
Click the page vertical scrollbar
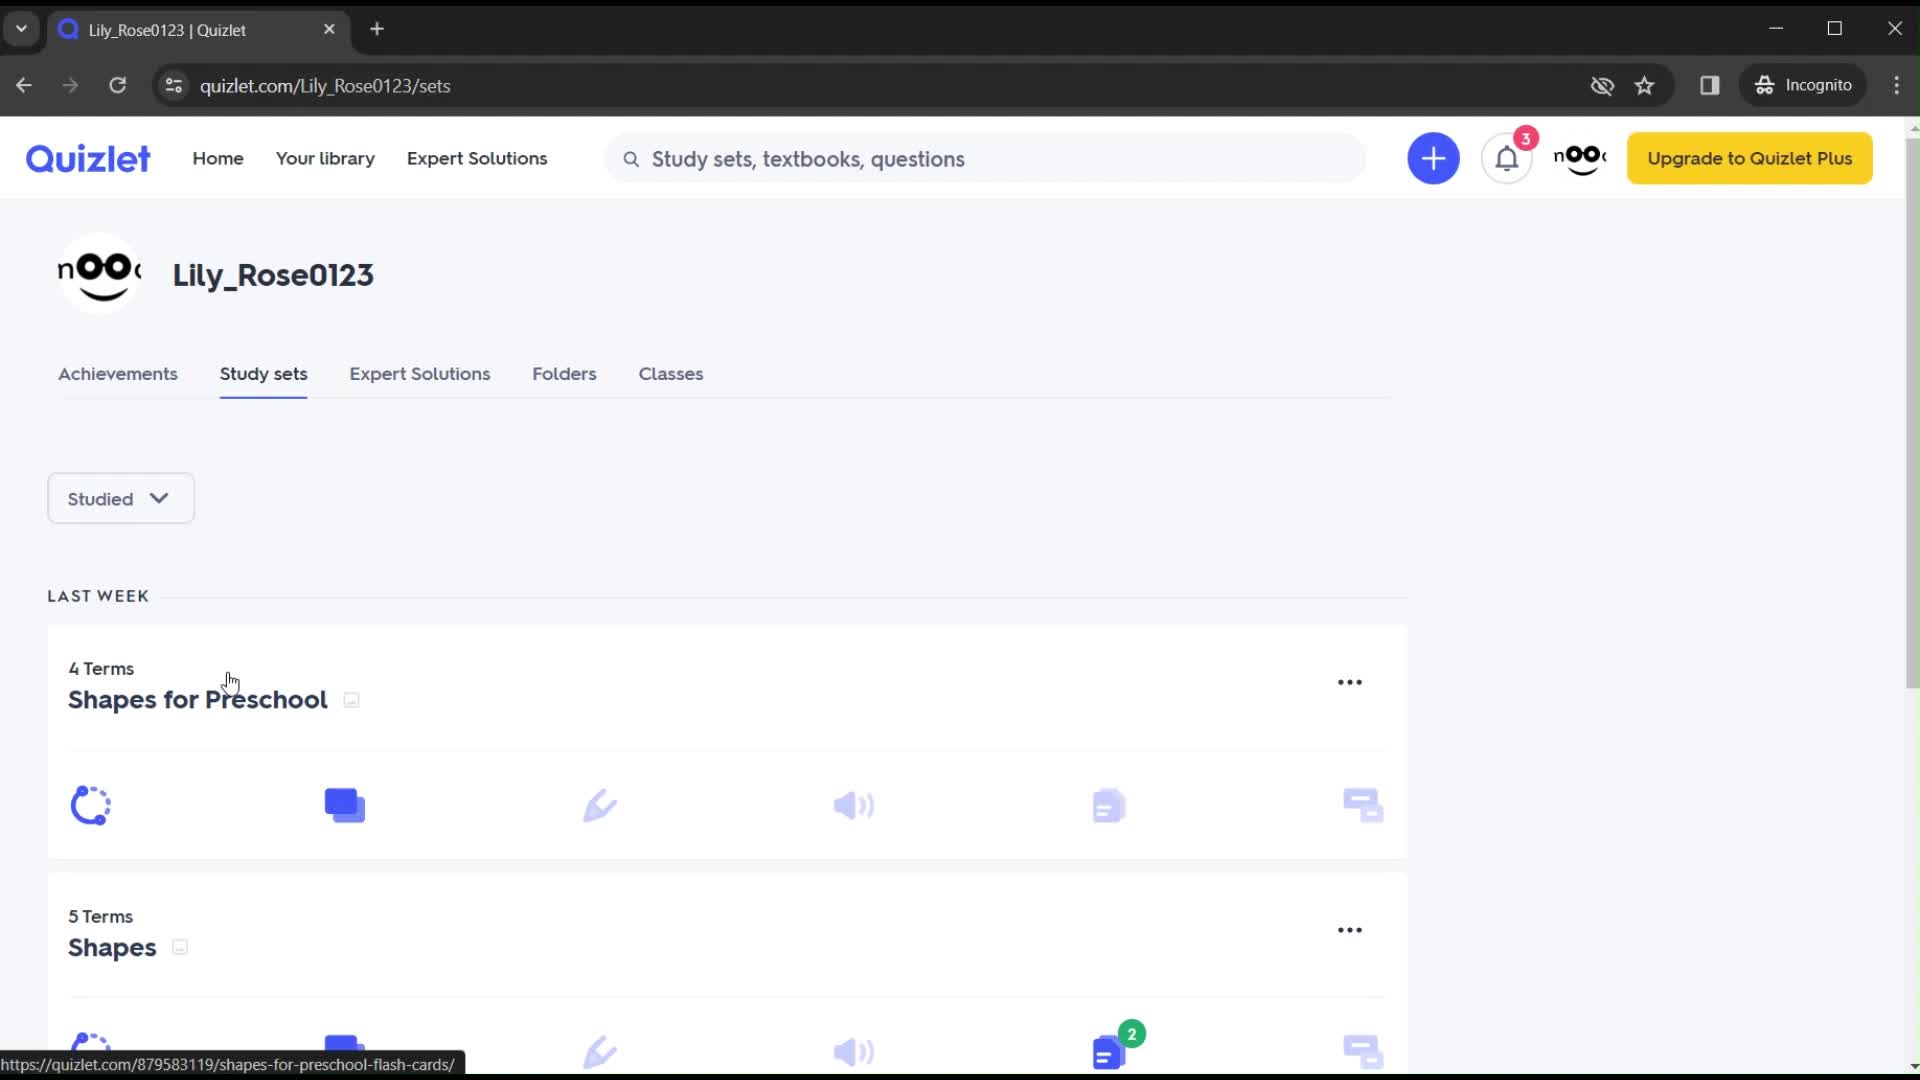1912,412
